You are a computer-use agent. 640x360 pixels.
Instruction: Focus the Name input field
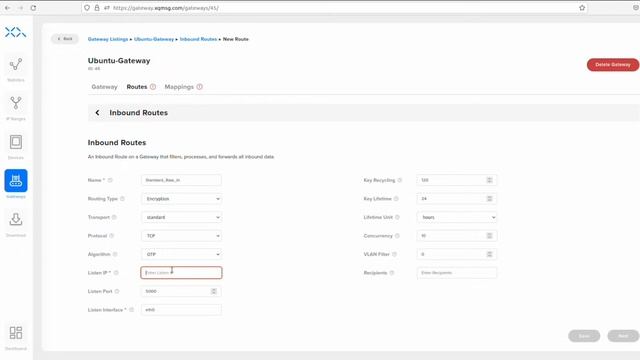(x=182, y=180)
